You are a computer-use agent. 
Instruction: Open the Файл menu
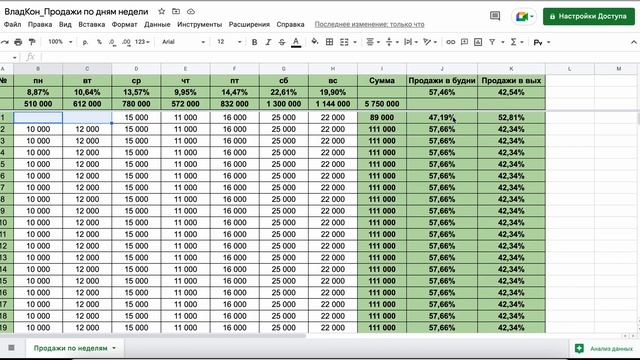click(12, 24)
